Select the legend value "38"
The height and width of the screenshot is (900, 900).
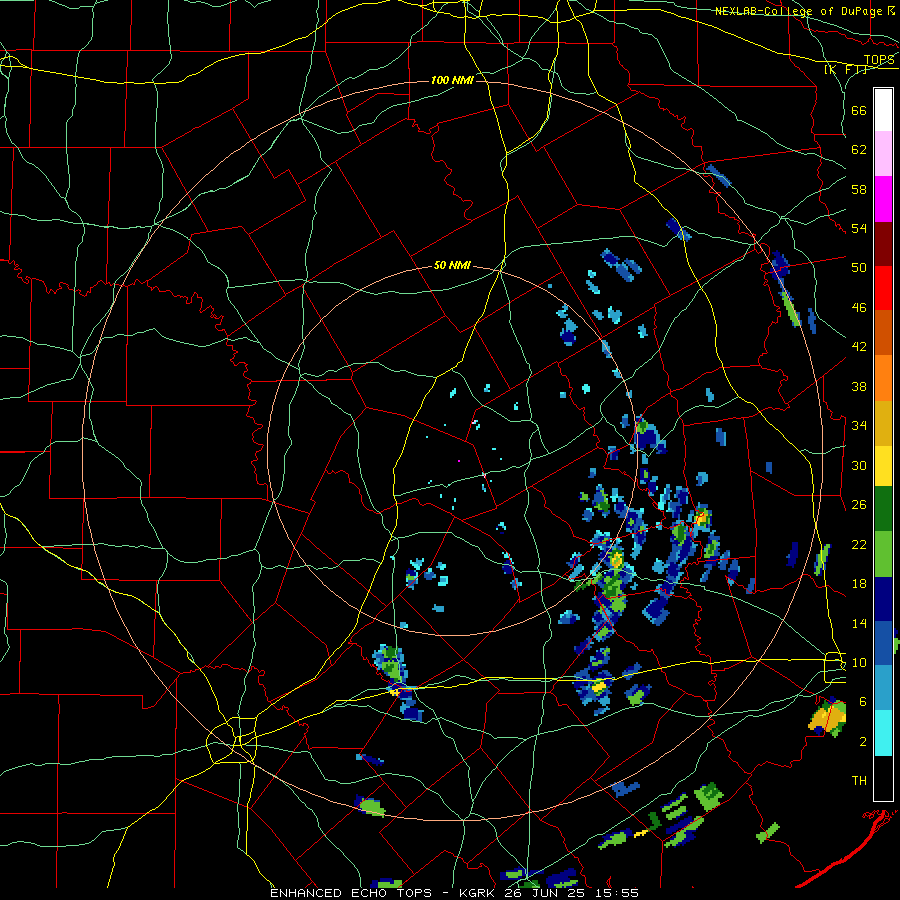[859, 386]
